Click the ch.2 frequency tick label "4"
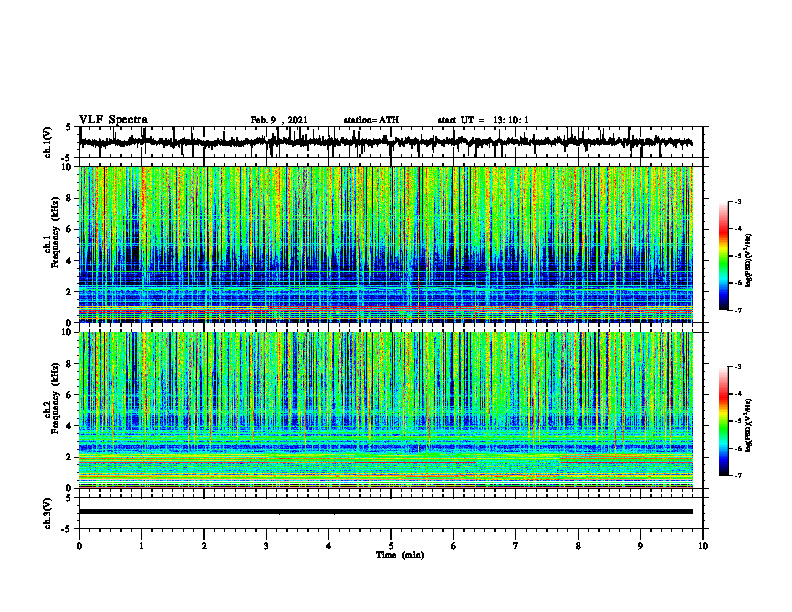 point(70,426)
